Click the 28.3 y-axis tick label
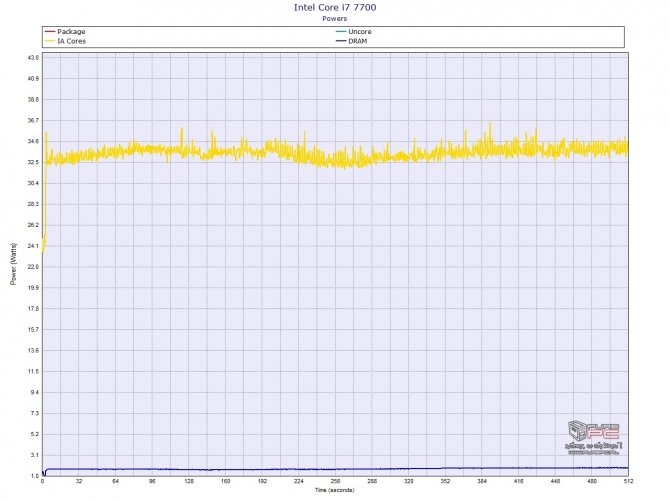The image size is (670, 502). [34, 204]
